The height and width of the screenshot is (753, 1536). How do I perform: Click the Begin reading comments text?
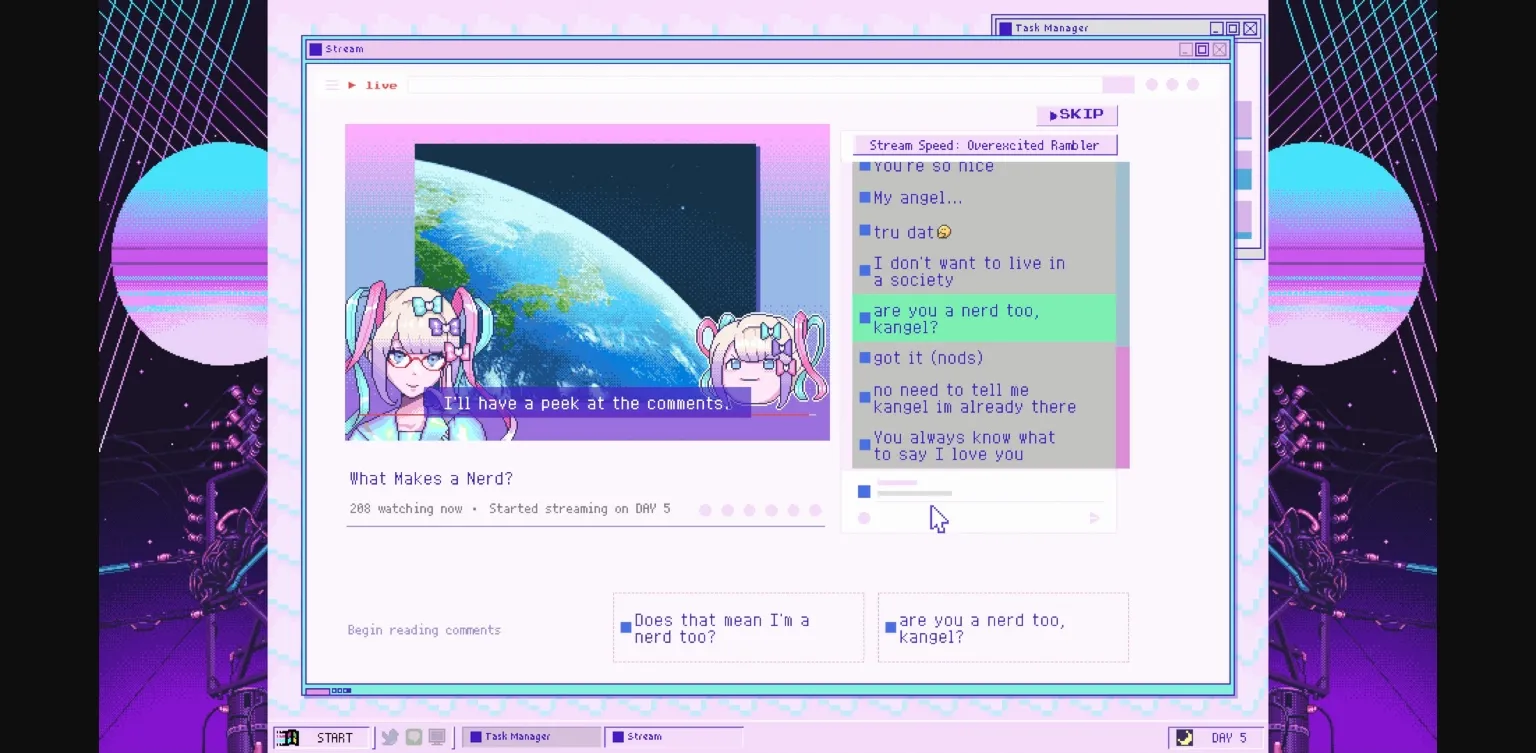click(423, 630)
